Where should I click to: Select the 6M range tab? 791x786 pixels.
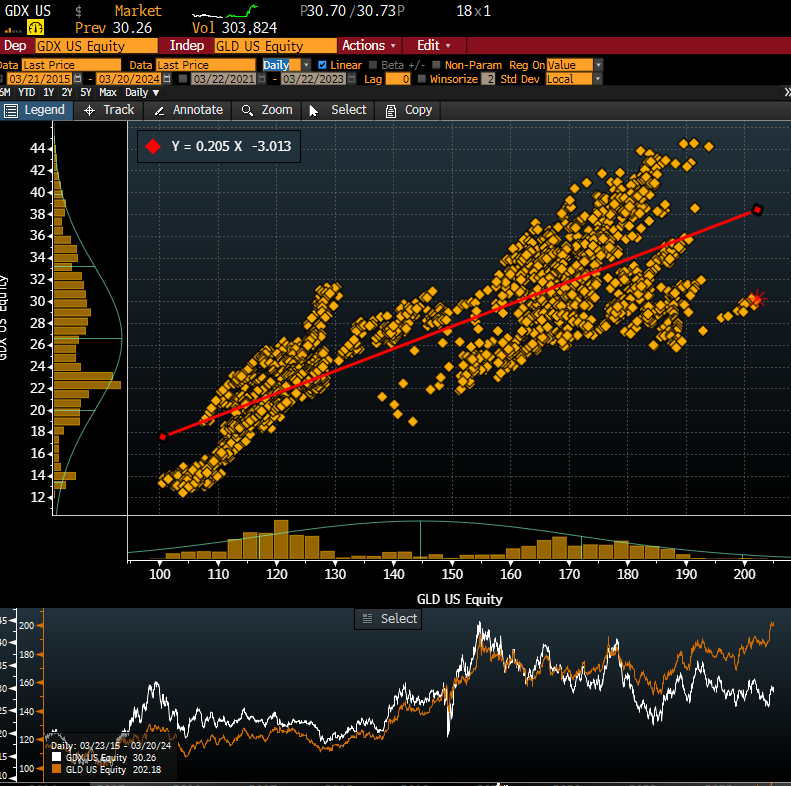[5, 92]
